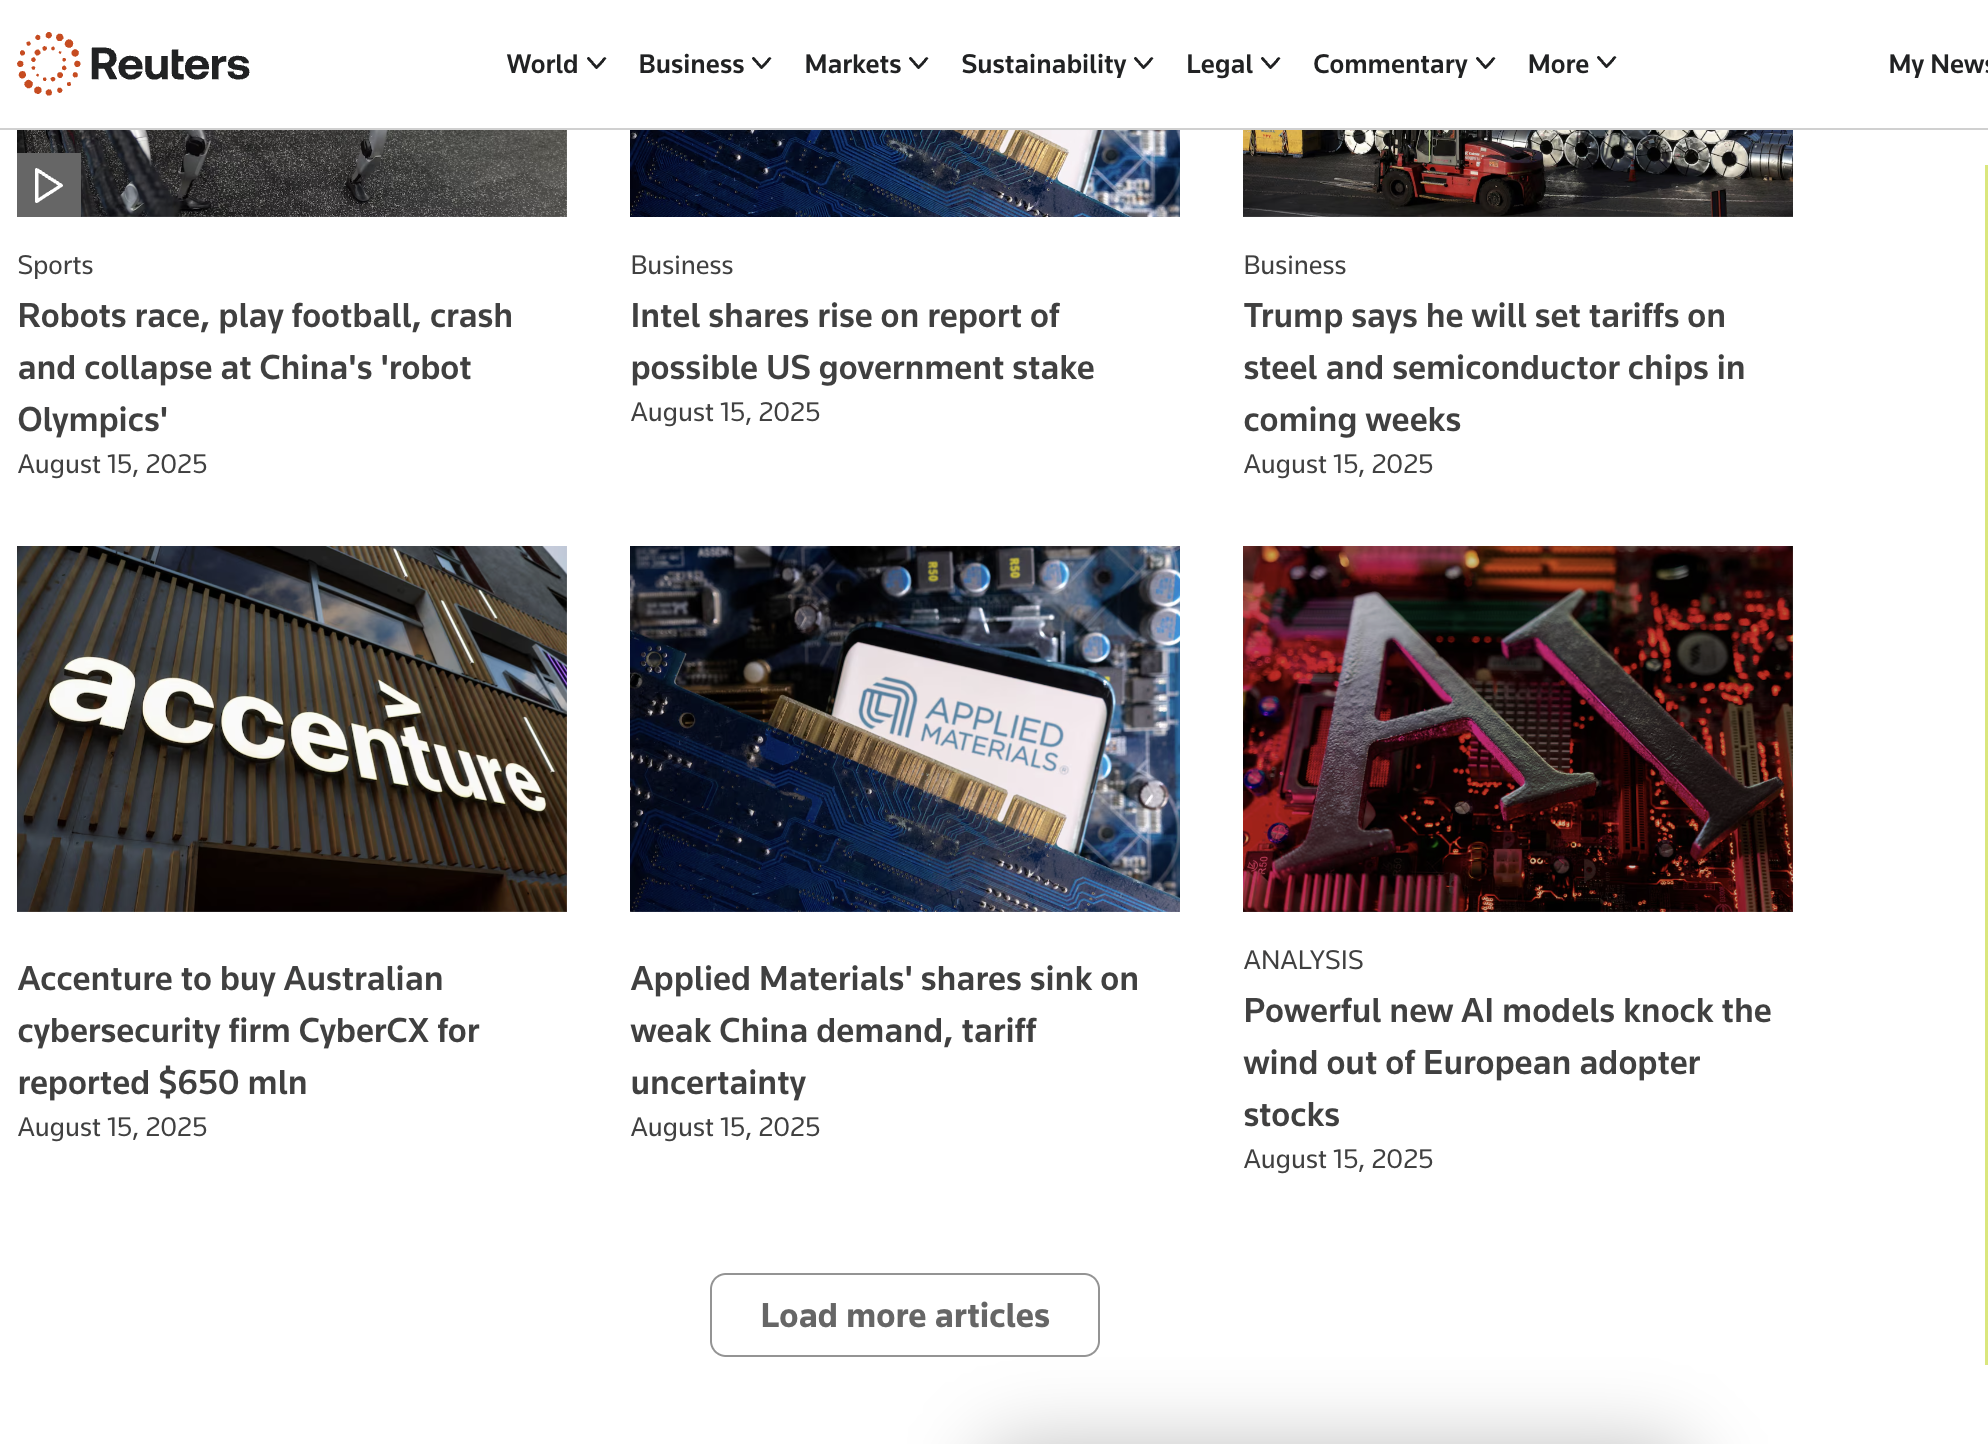Read the Intel shares rise headline

(861, 342)
